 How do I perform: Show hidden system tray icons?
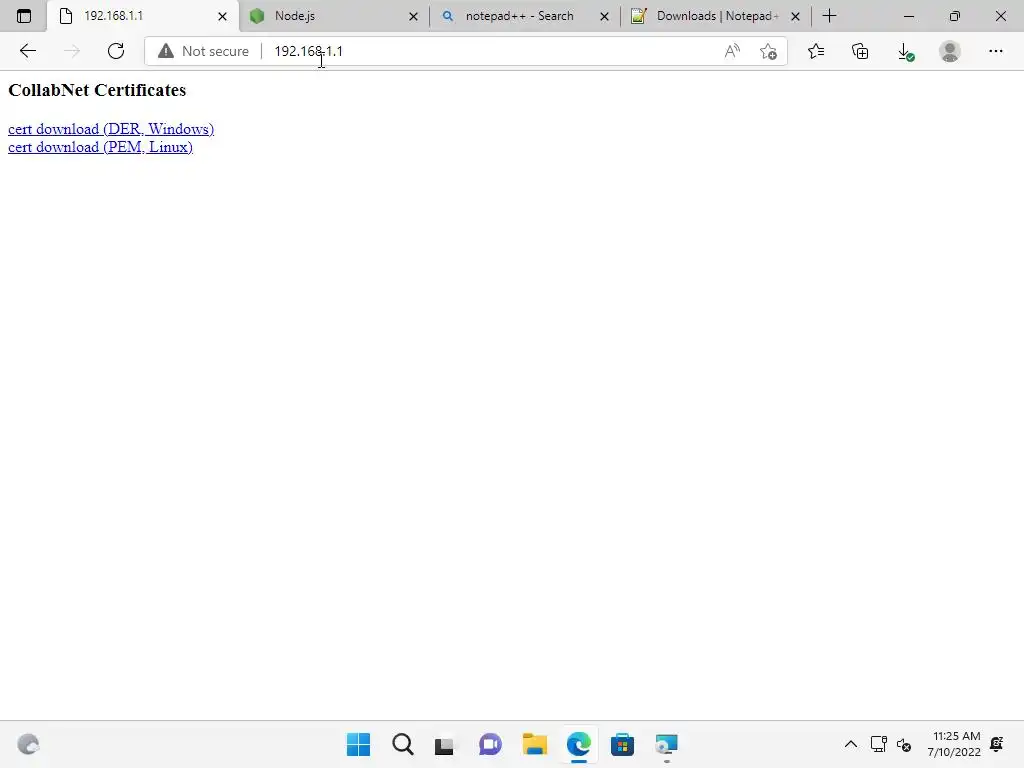click(x=851, y=744)
